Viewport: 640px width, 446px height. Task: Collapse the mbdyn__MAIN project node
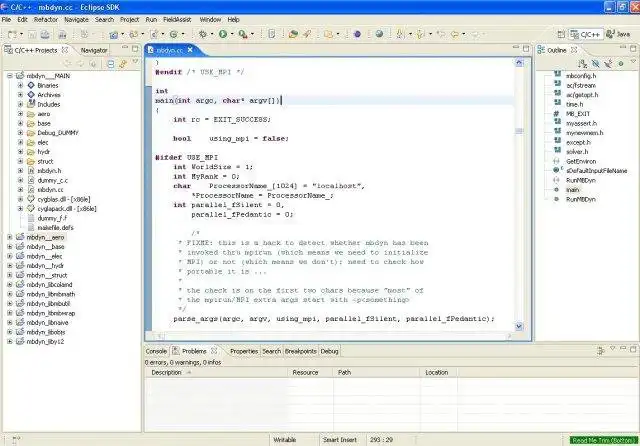10,76
